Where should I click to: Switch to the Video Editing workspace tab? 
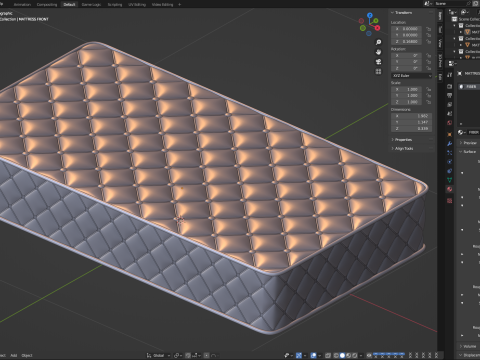click(162, 4)
